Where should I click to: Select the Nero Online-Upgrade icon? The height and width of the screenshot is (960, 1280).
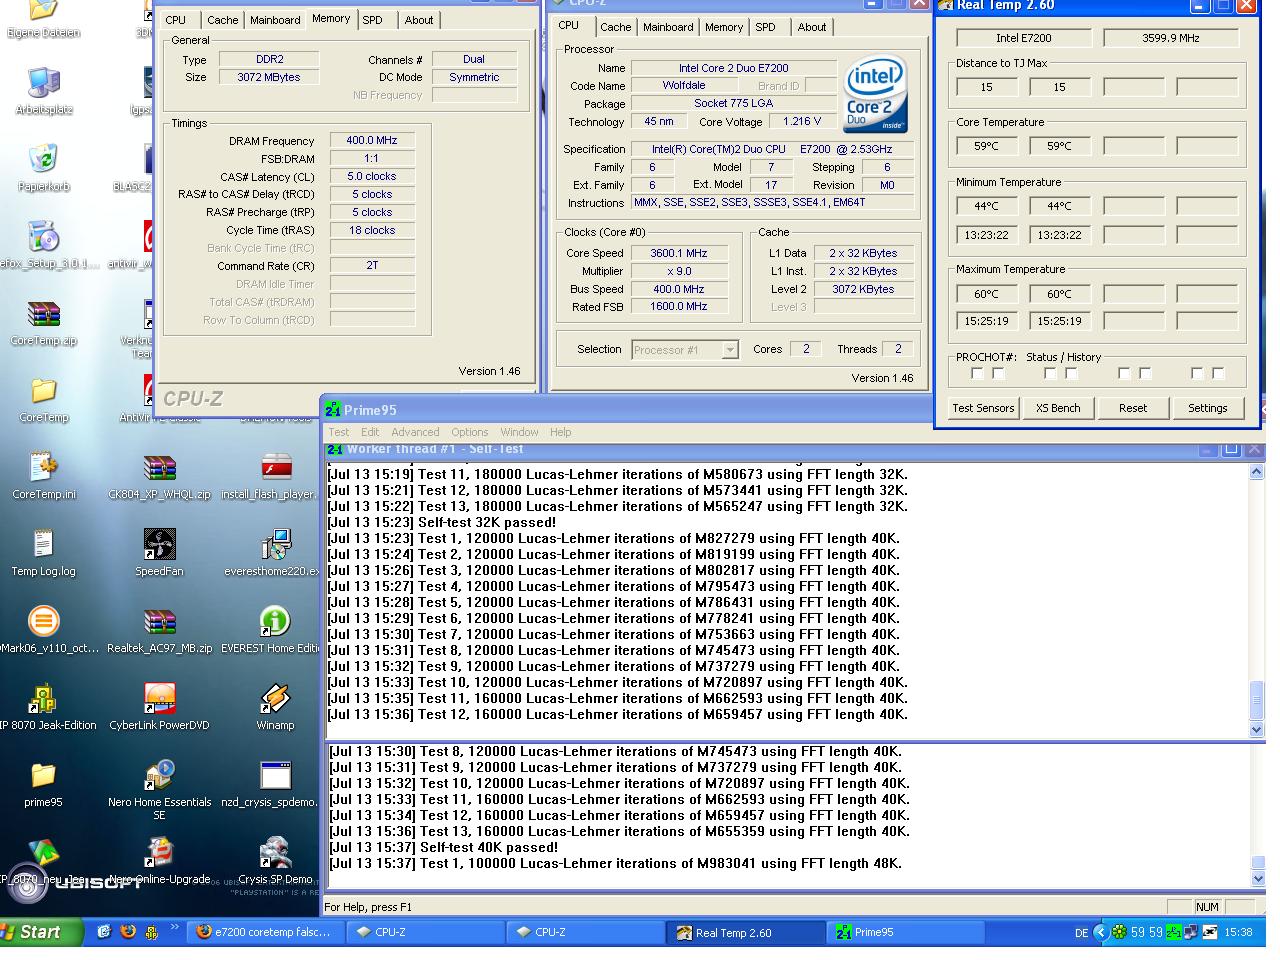coord(160,860)
